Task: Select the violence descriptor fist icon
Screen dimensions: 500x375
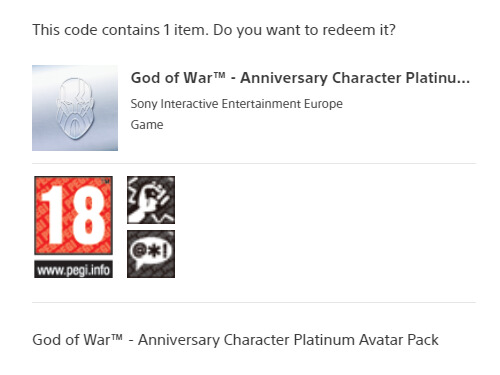Action: [151, 200]
